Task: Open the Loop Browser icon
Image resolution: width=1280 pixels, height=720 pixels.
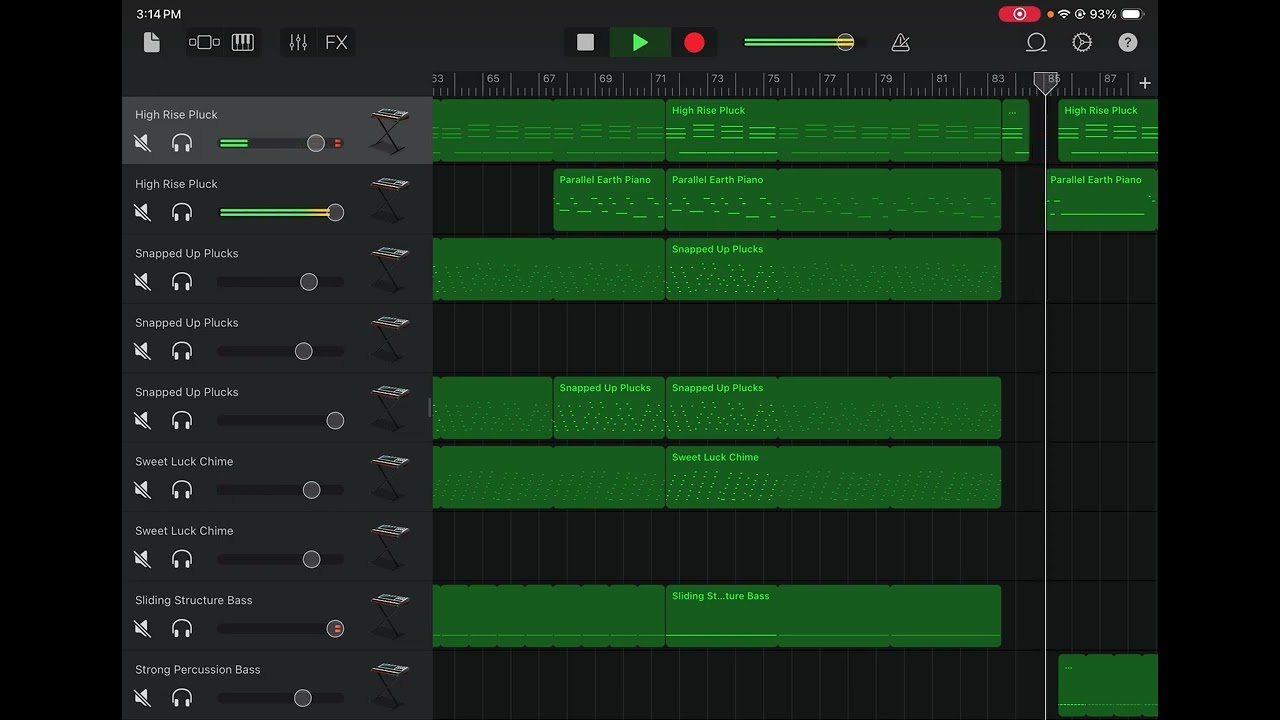Action: pos(1036,42)
